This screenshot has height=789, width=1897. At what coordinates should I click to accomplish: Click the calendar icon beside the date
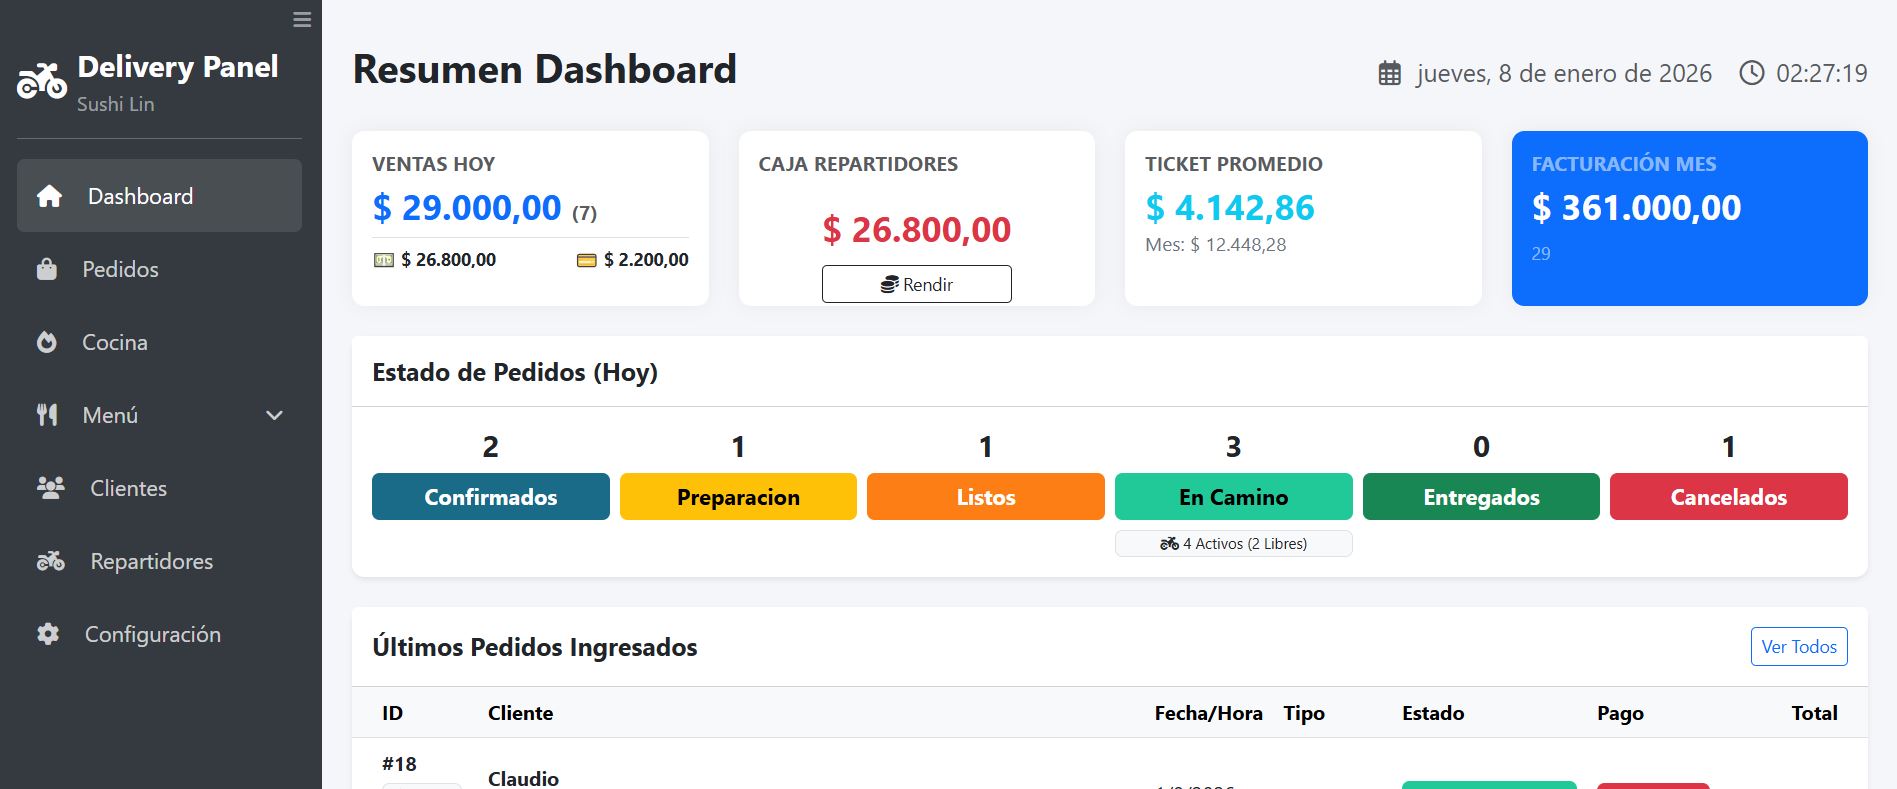pos(1389,73)
